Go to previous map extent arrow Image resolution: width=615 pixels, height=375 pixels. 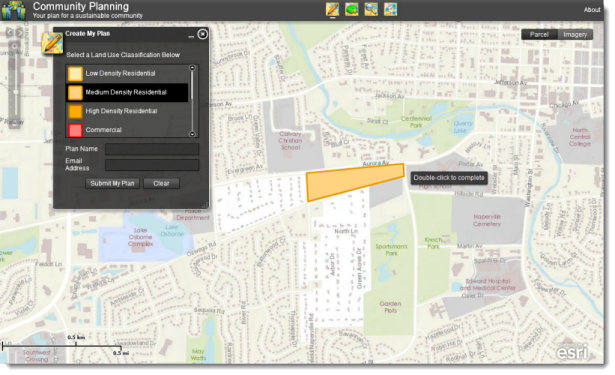tap(9, 33)
